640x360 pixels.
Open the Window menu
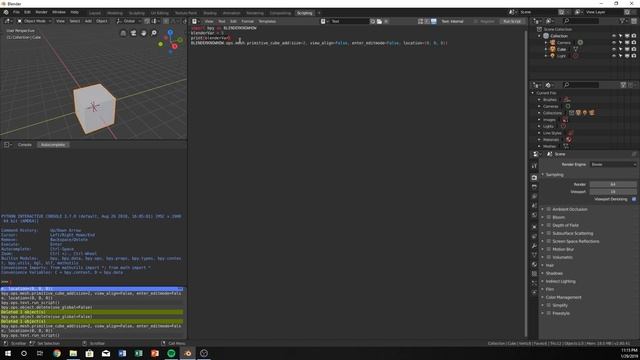point(59,12)
